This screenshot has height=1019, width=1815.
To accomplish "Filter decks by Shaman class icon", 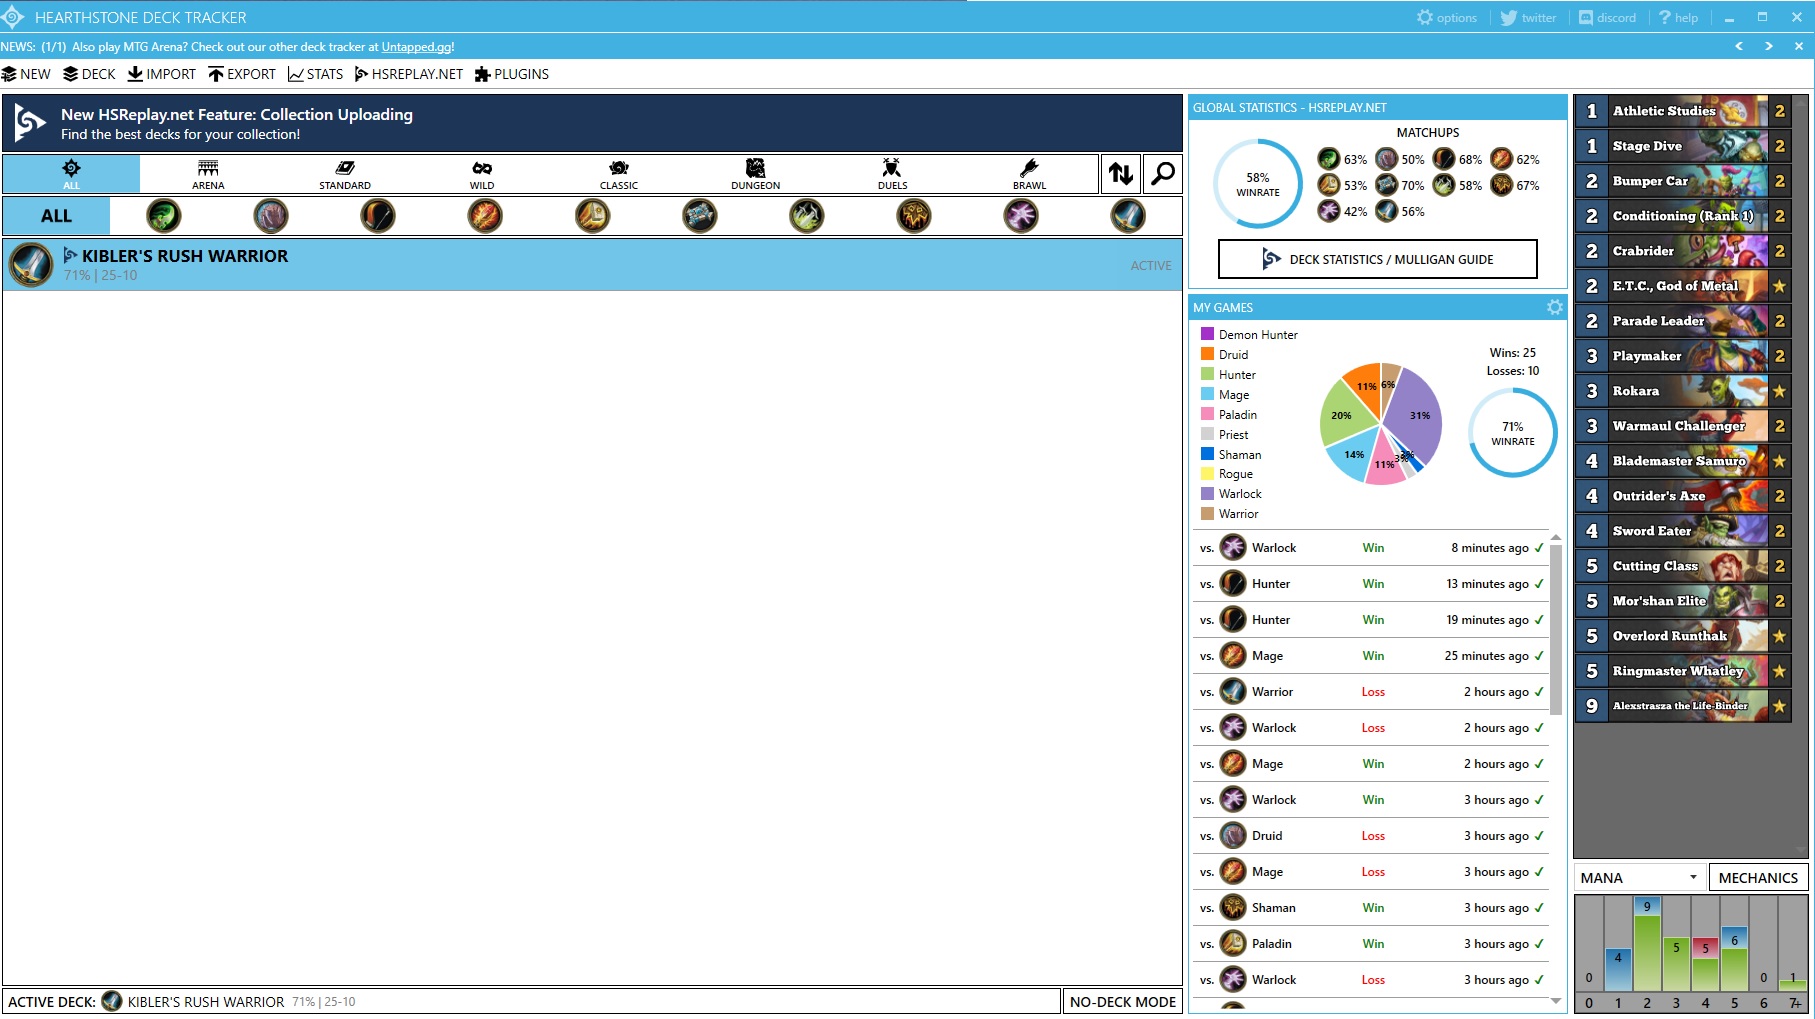I will (914, 216).
